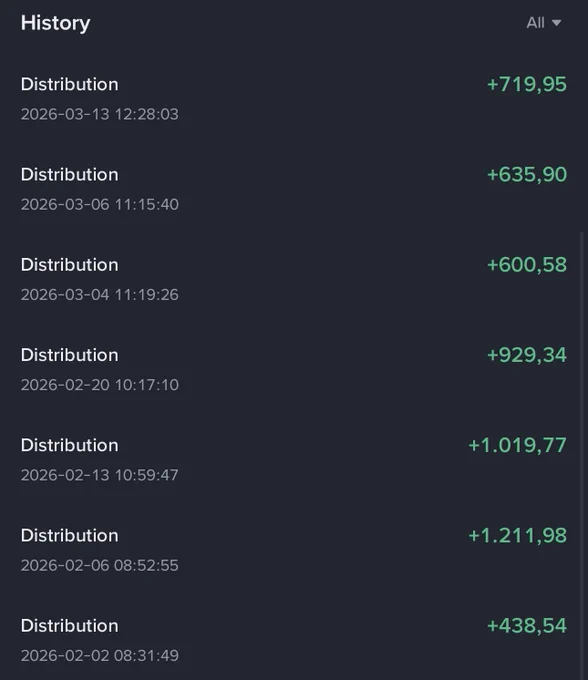Open the Distribution entry dated 2026-02-20

[294, 369]
